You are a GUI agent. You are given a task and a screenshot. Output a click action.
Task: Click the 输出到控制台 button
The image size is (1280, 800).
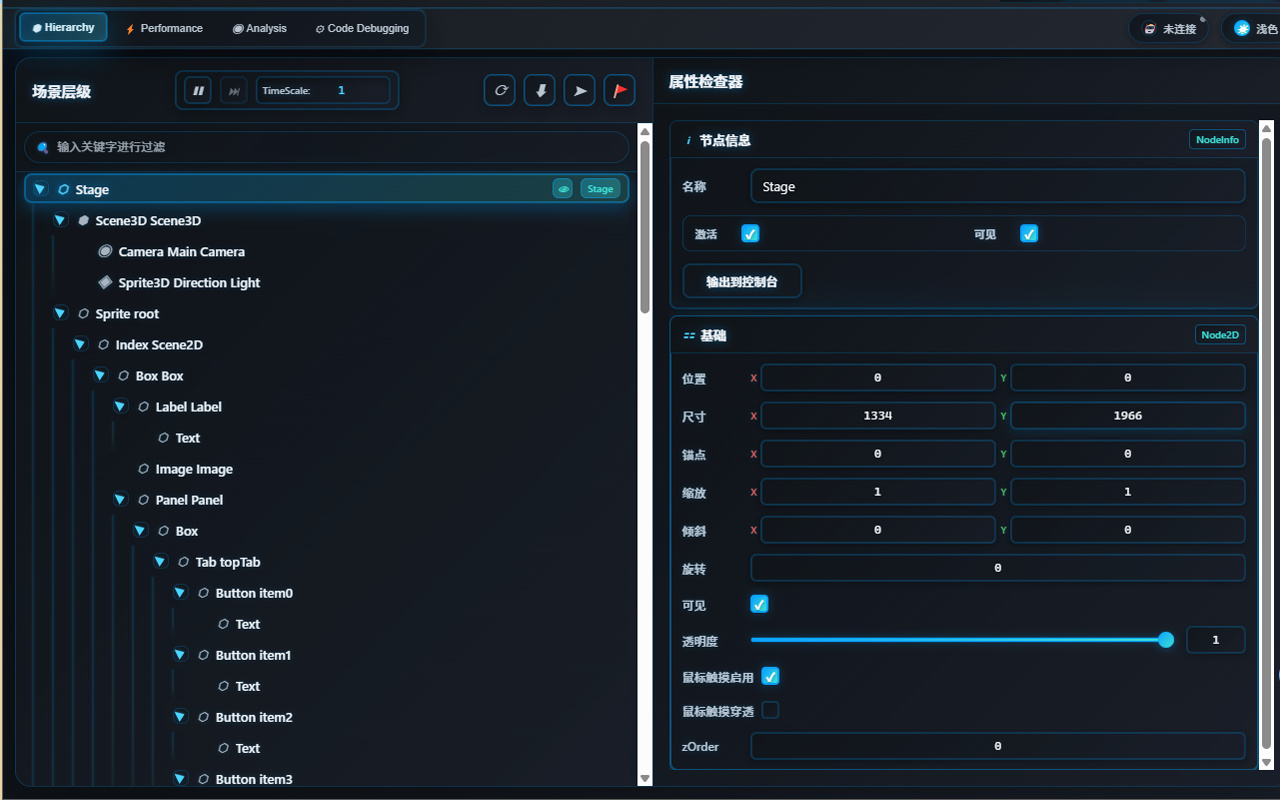click(742, 282)
